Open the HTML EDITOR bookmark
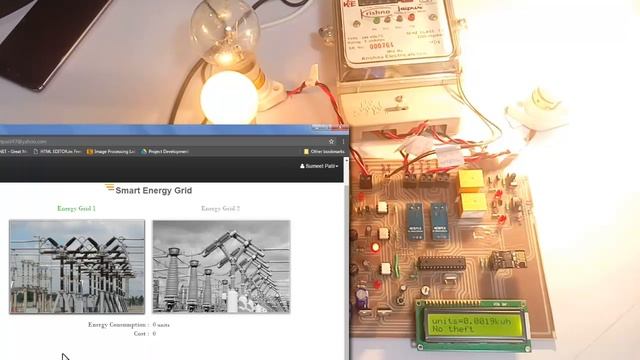The height and width of the screenshot is (360, 640). [57, 151]
